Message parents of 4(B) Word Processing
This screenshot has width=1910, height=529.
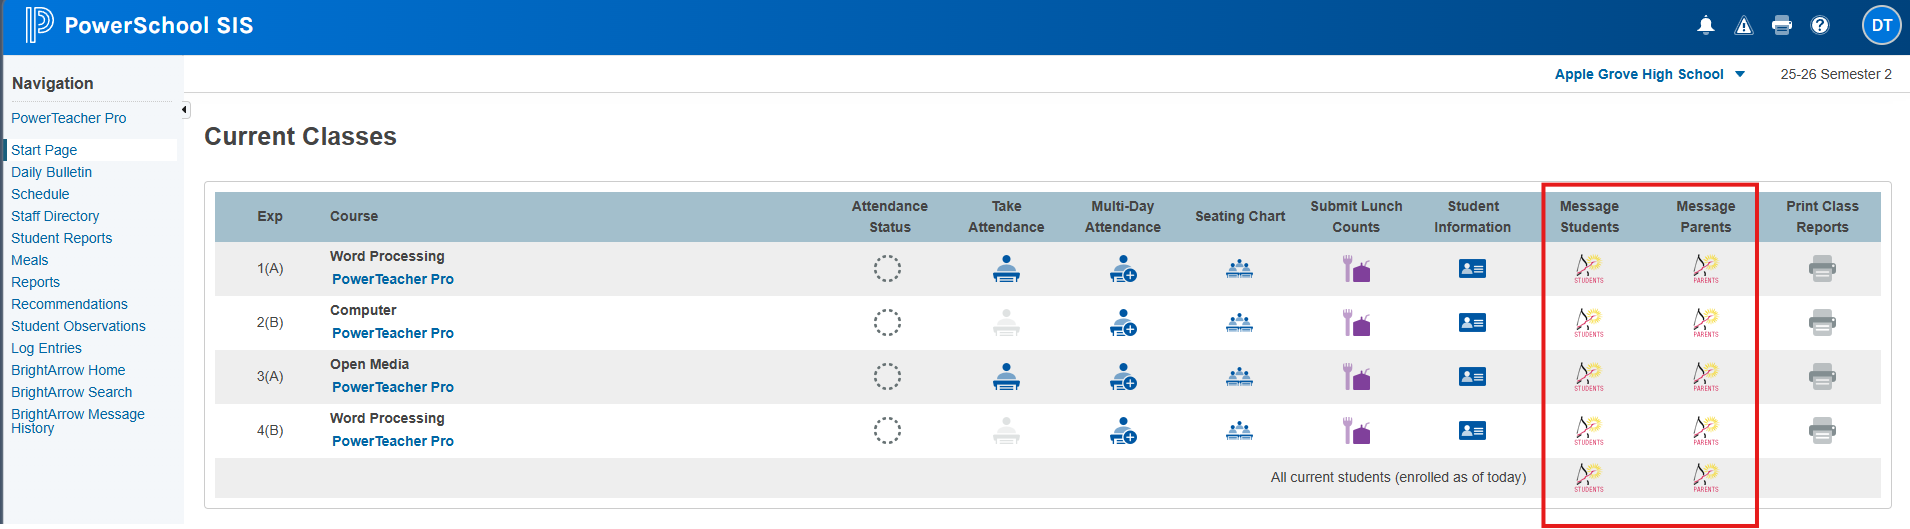1706,431
